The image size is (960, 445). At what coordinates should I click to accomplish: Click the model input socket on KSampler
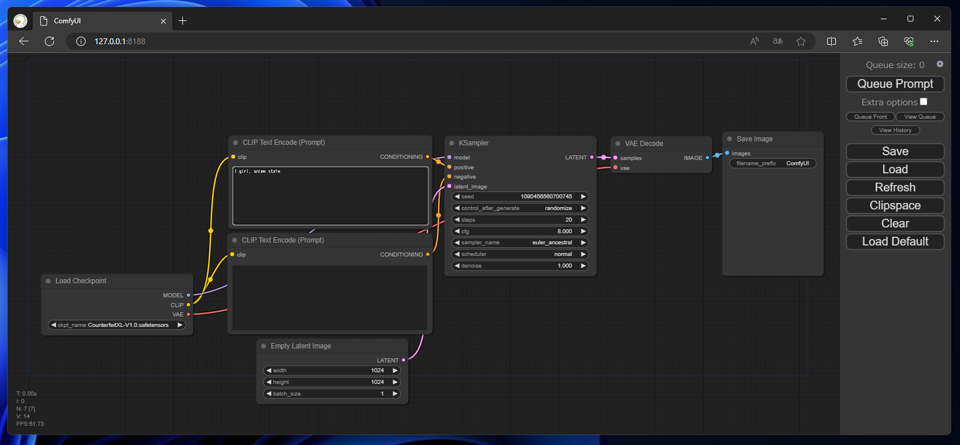coord(449,157)
